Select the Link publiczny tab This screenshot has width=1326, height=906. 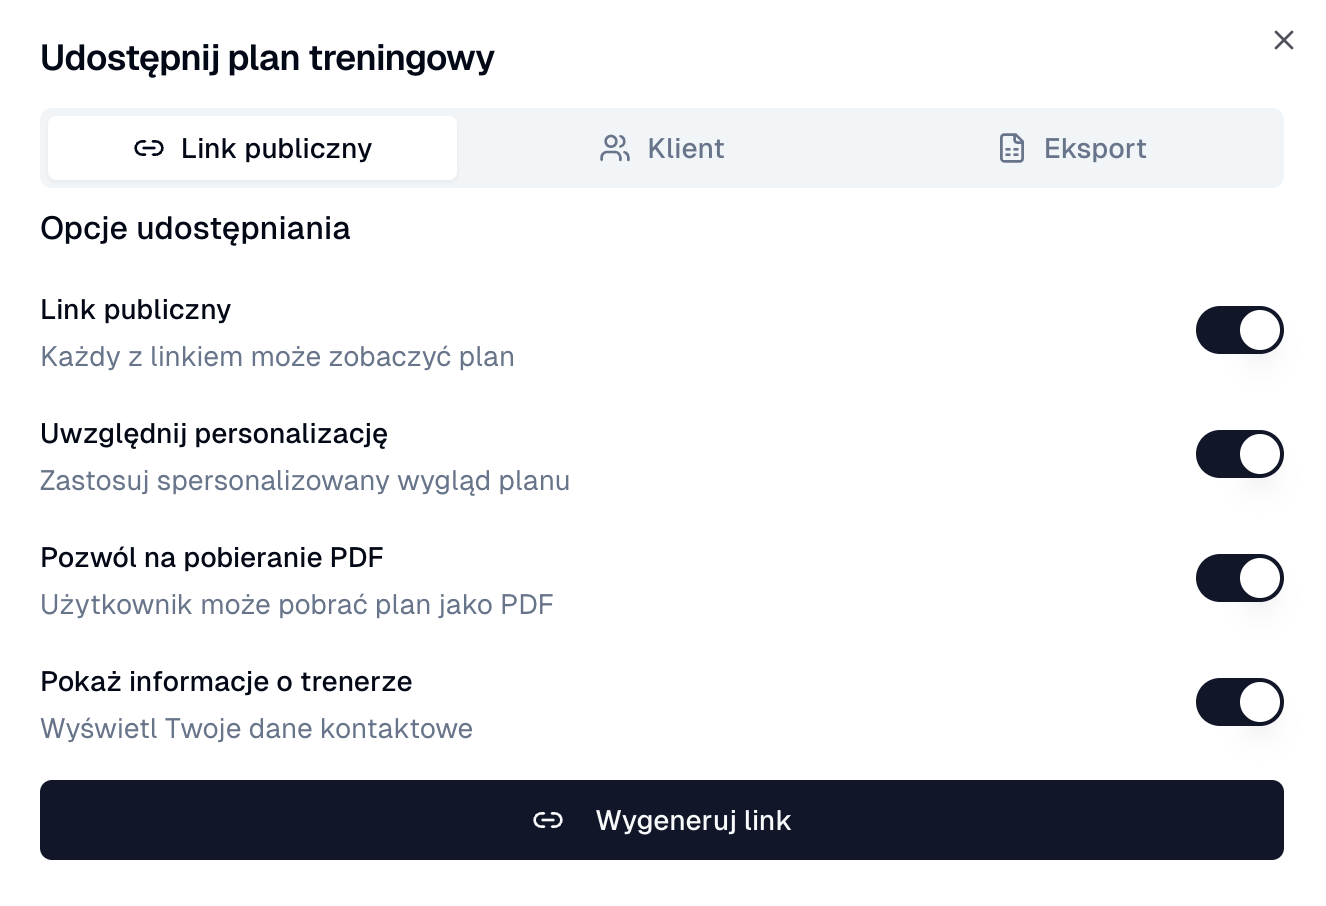click(251, 147)
